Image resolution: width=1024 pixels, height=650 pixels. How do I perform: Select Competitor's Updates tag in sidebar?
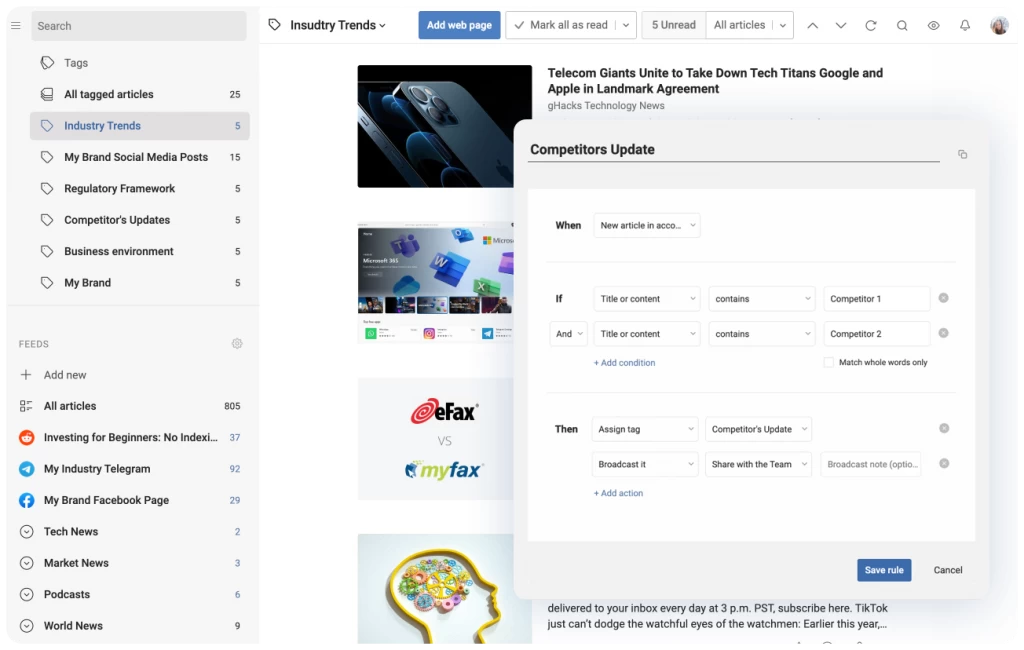[140, 220]
